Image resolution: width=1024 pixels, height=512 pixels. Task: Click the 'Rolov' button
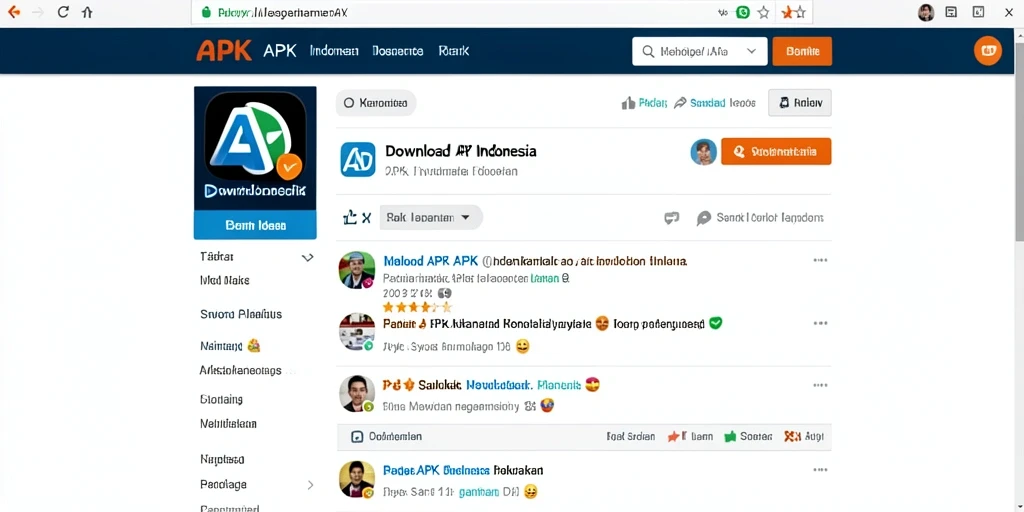click(x=800, y=103)
